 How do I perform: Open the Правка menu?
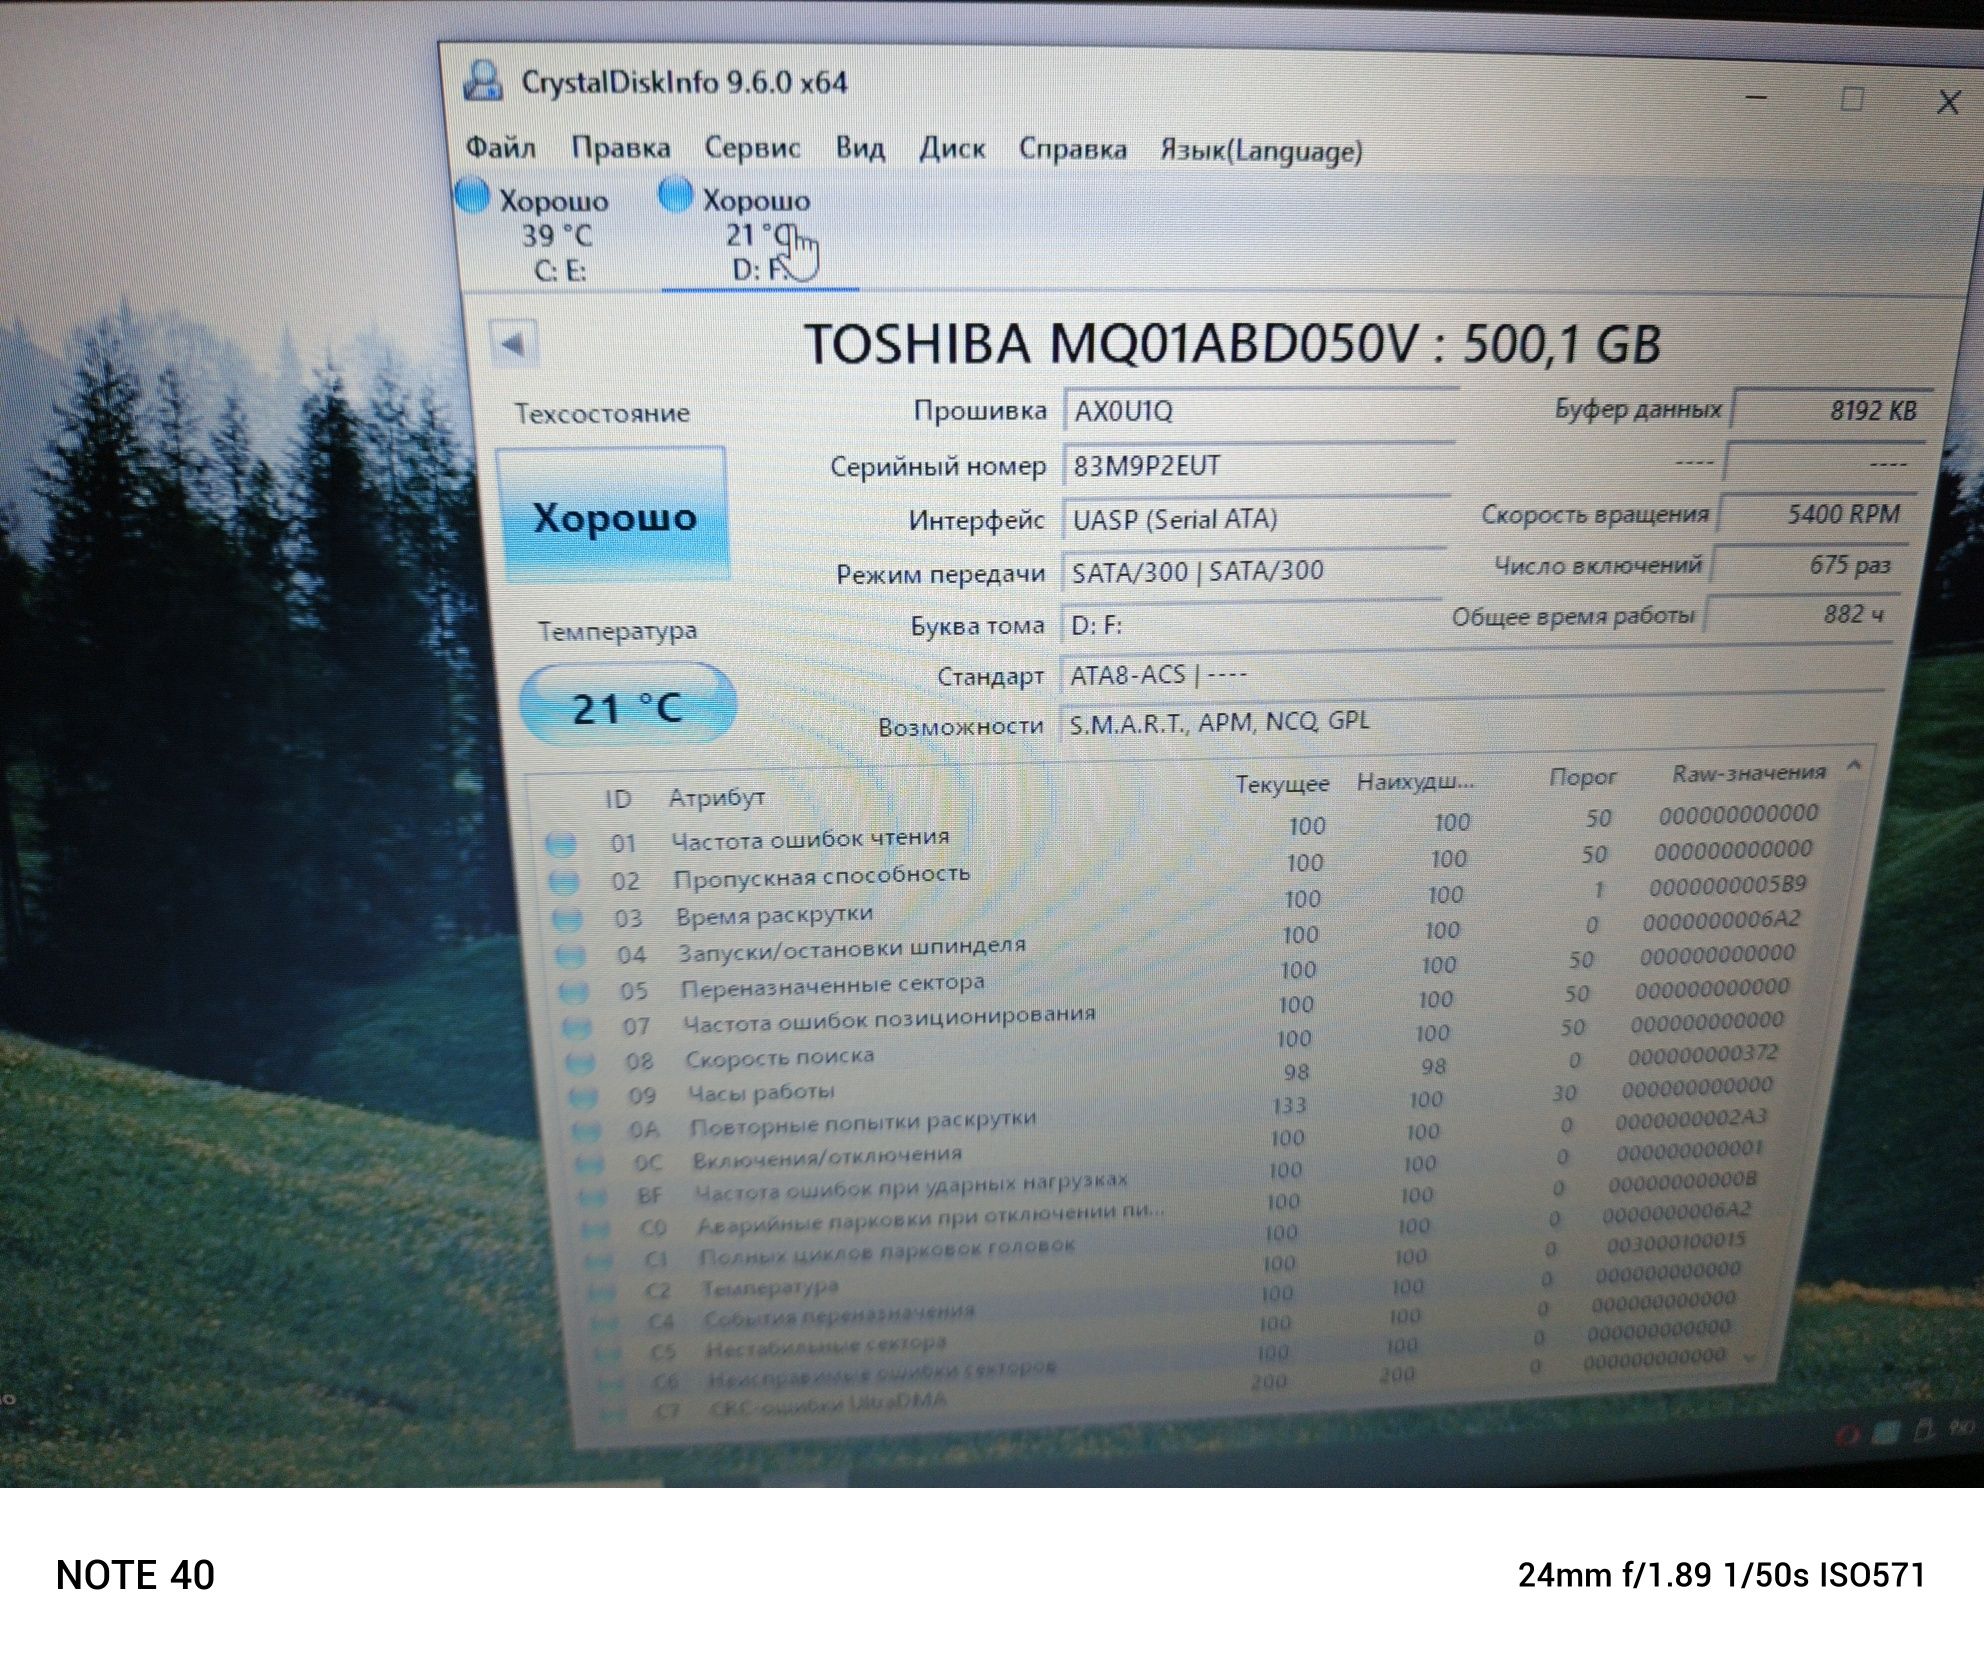621,148
